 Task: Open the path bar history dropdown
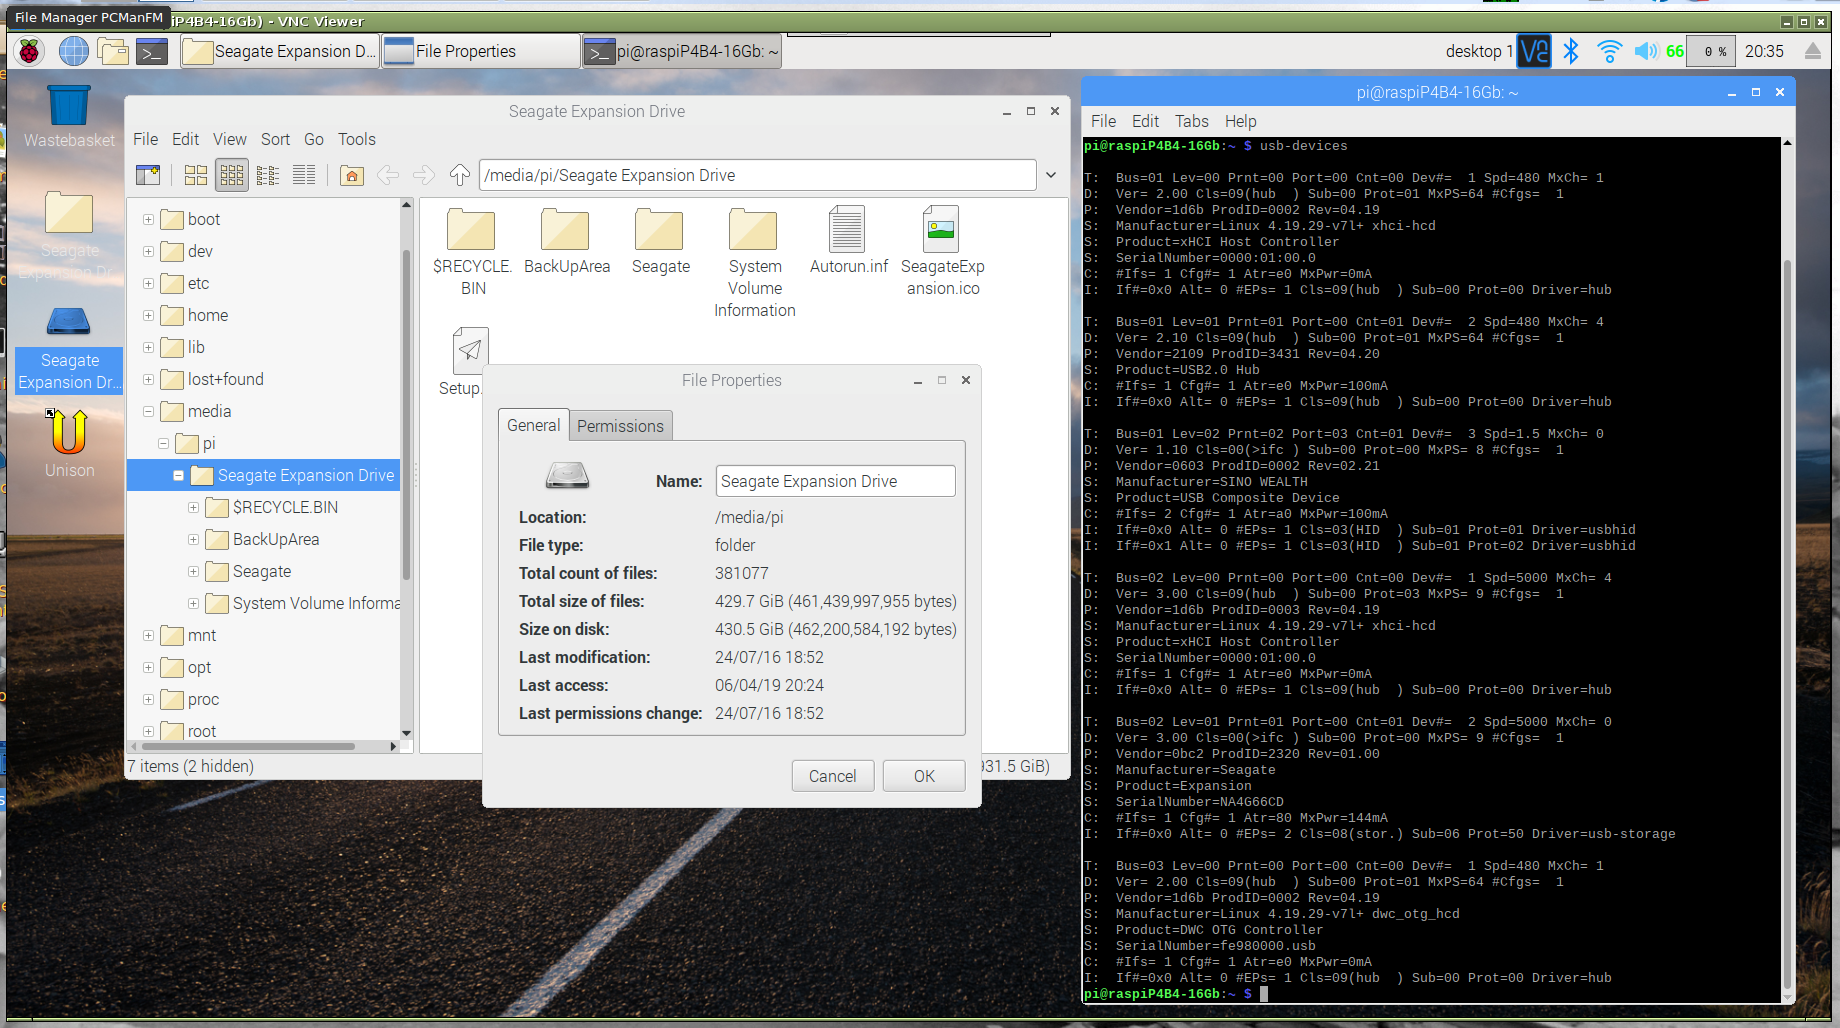click(1051, 175)
